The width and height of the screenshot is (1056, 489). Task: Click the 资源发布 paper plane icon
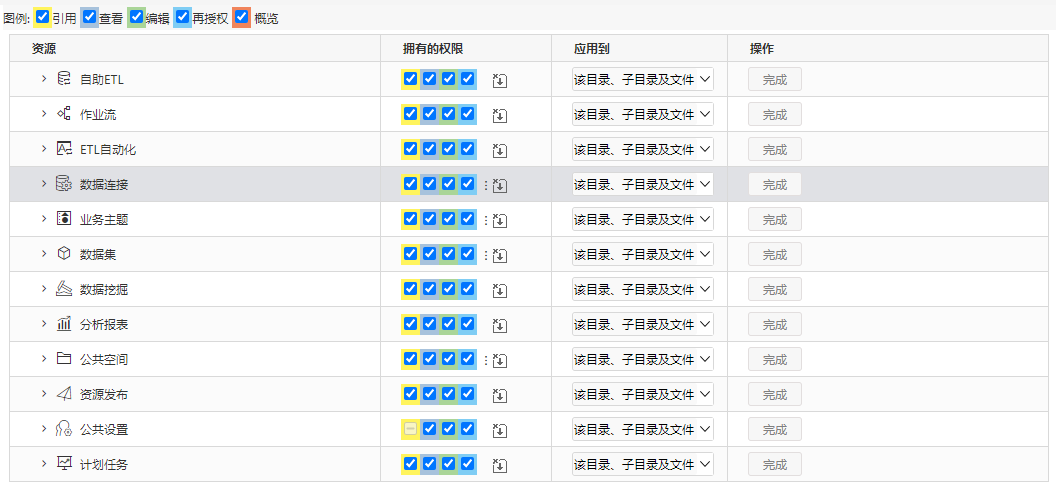tap(64, 394)
